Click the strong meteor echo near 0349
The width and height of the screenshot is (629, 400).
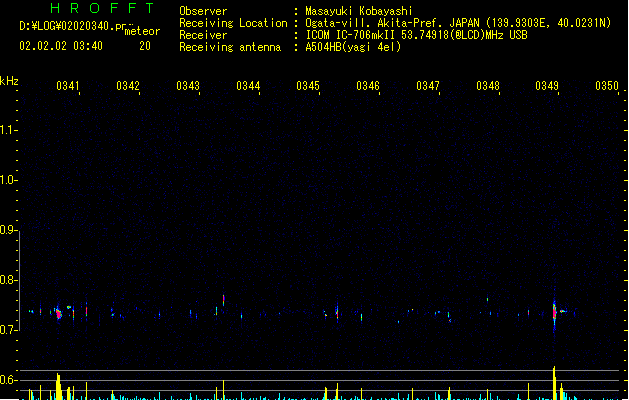tap(554, 312)
